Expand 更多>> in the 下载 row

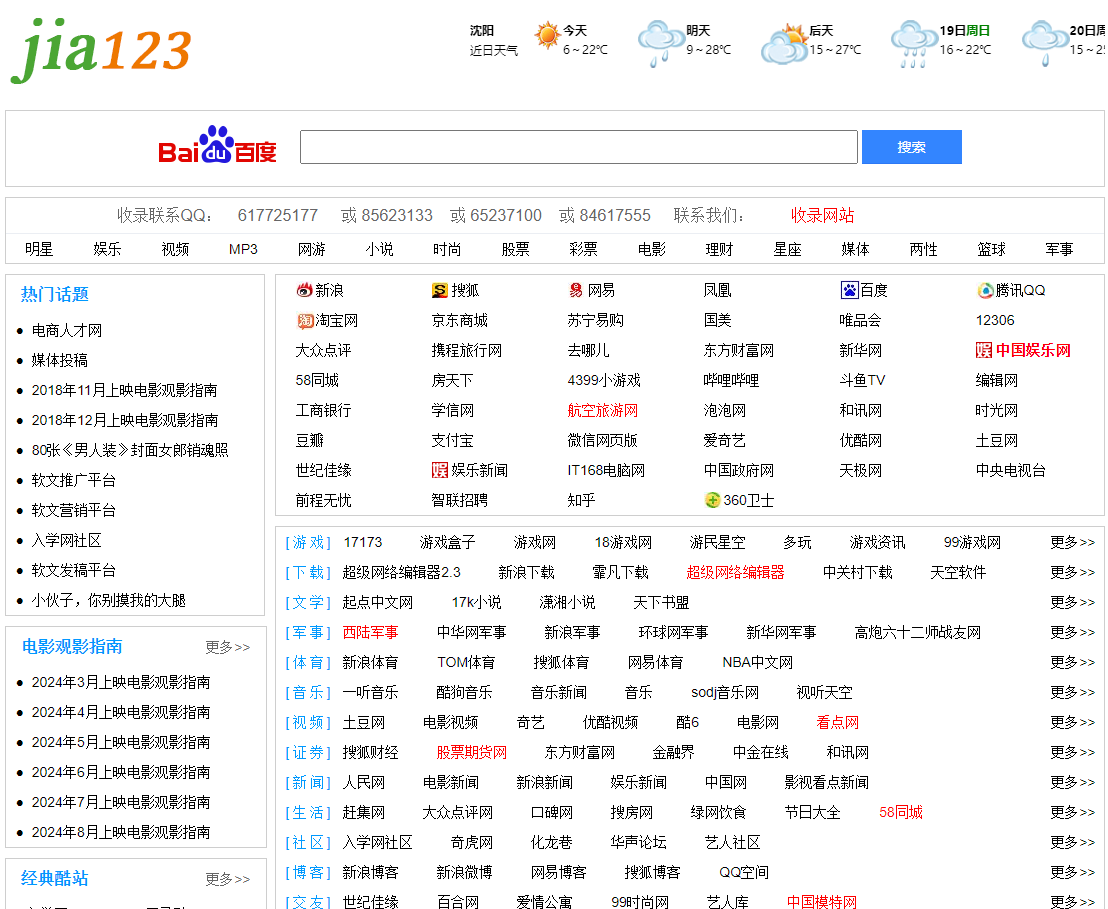[1073, 573]
